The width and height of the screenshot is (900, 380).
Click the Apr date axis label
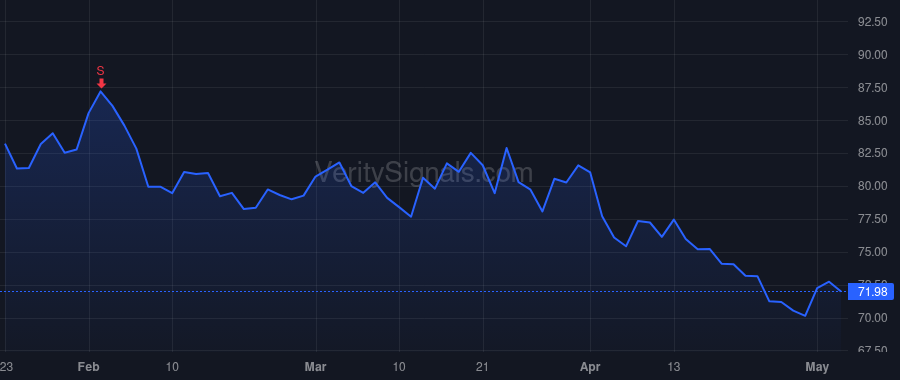click(591, 366)
